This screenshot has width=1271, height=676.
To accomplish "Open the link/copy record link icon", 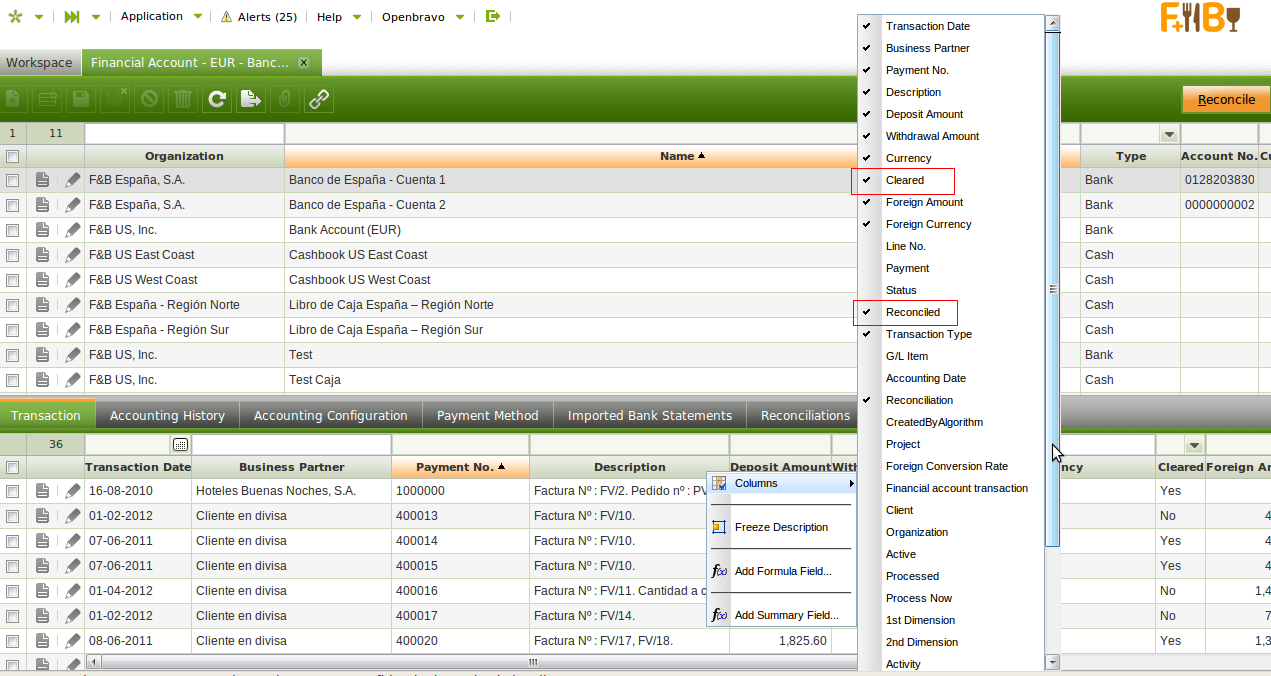I will click(319, 99).
